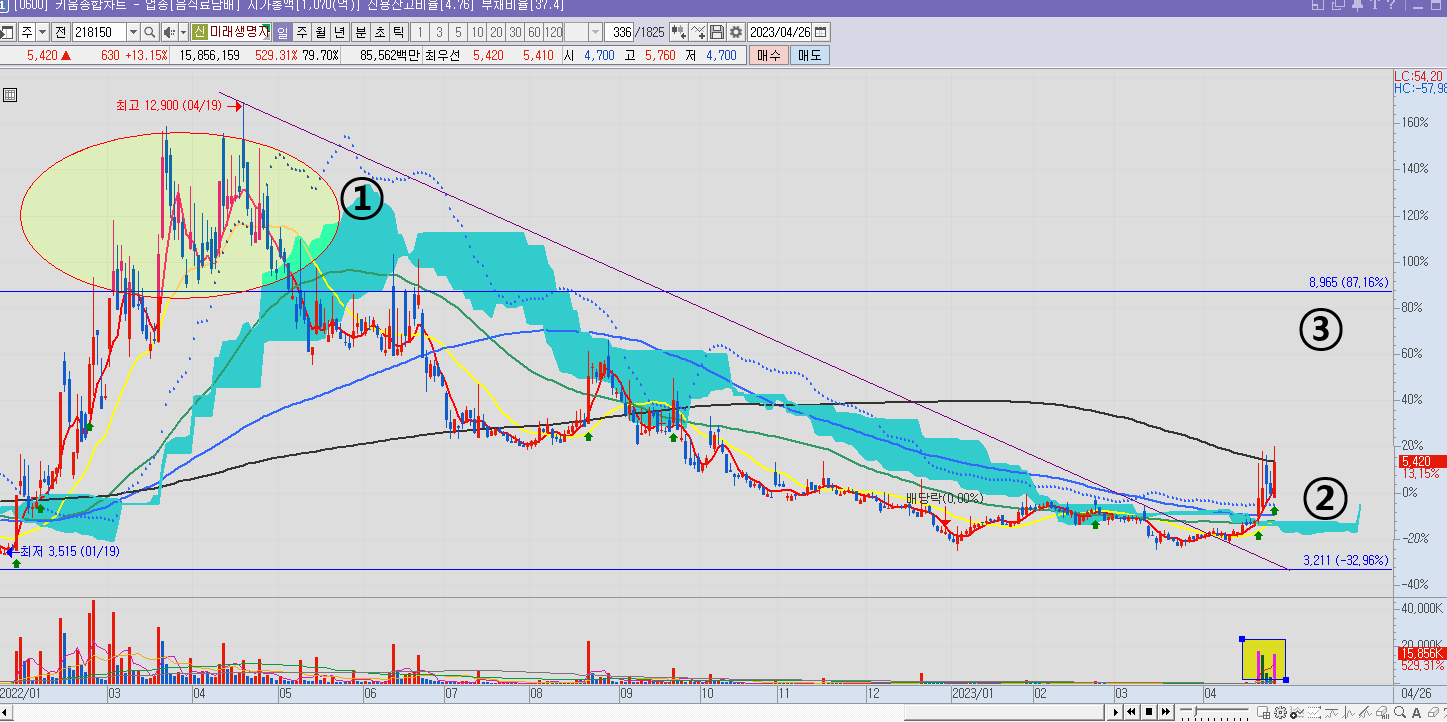Click the window-grid layout icon in bottom toolbar
1447x722 pixels.
click(x=1264, y=712)
